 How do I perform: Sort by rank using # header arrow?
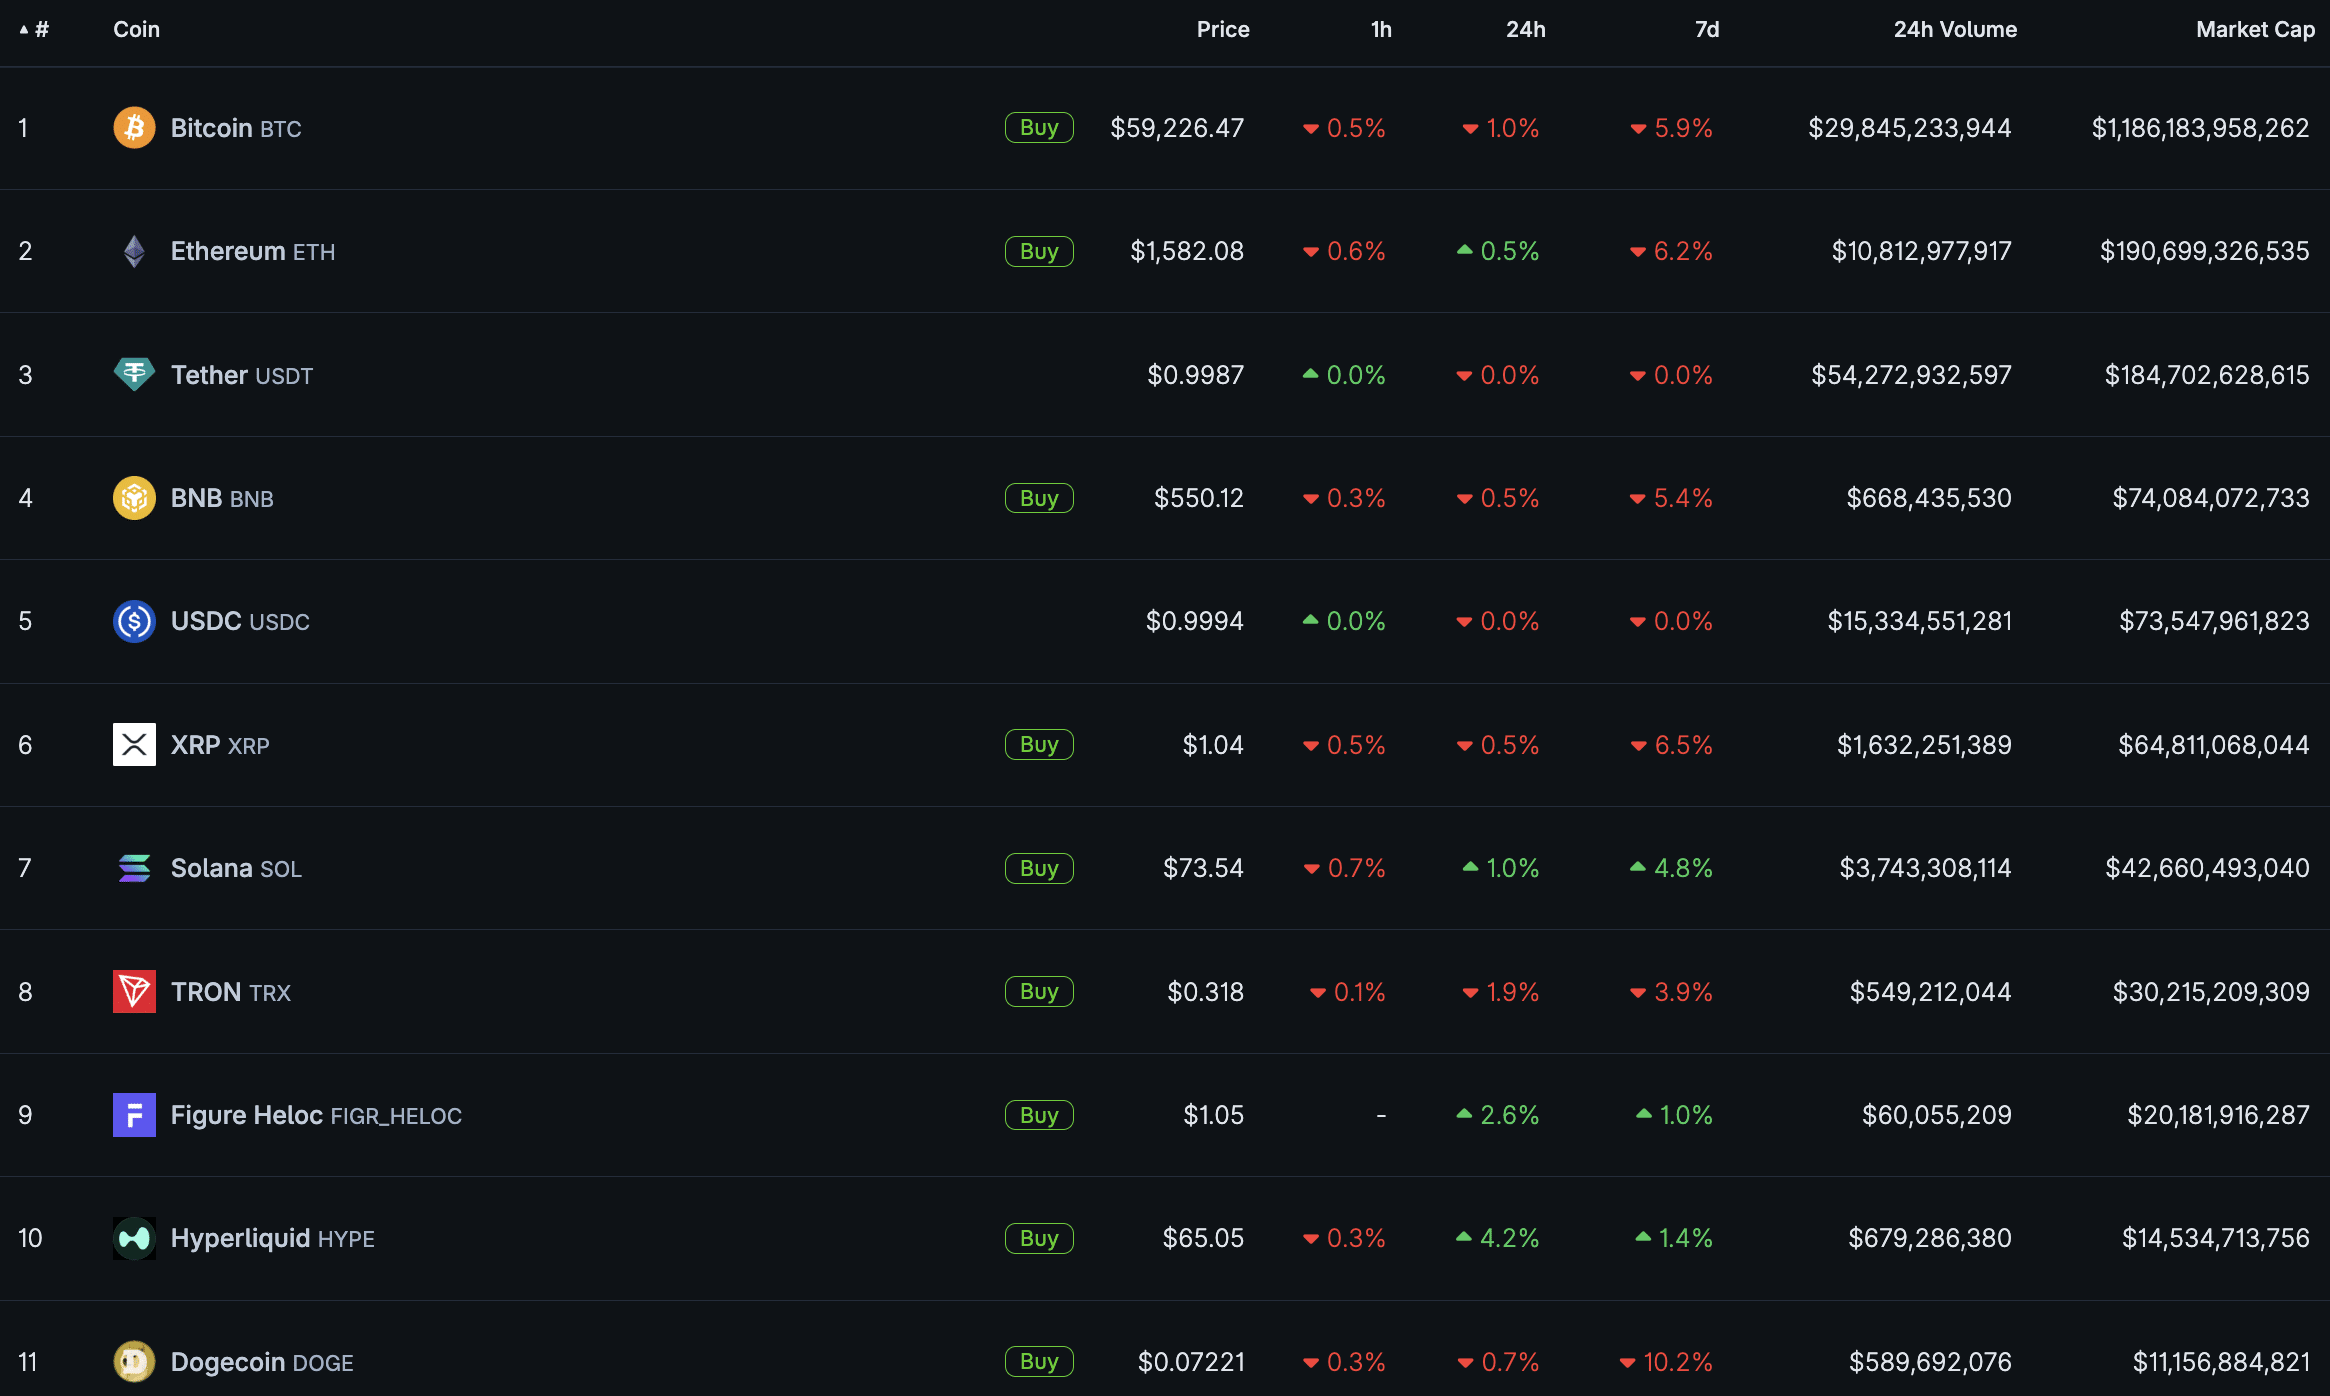(34, 29)
